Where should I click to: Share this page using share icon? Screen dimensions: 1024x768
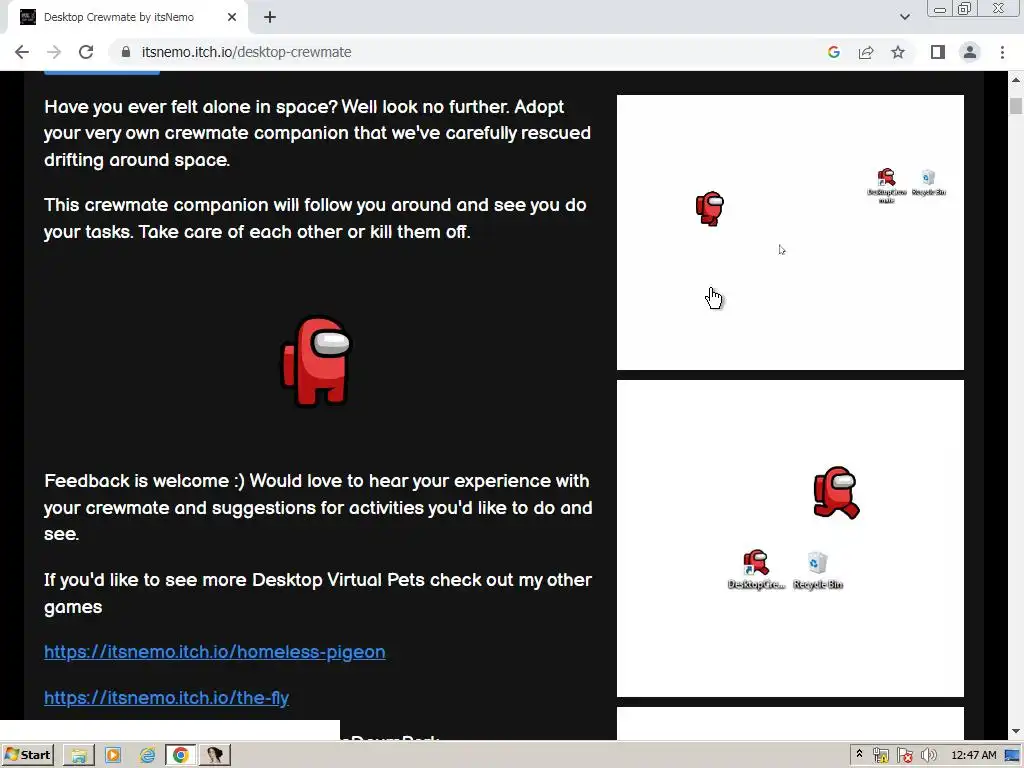[866, 52]
